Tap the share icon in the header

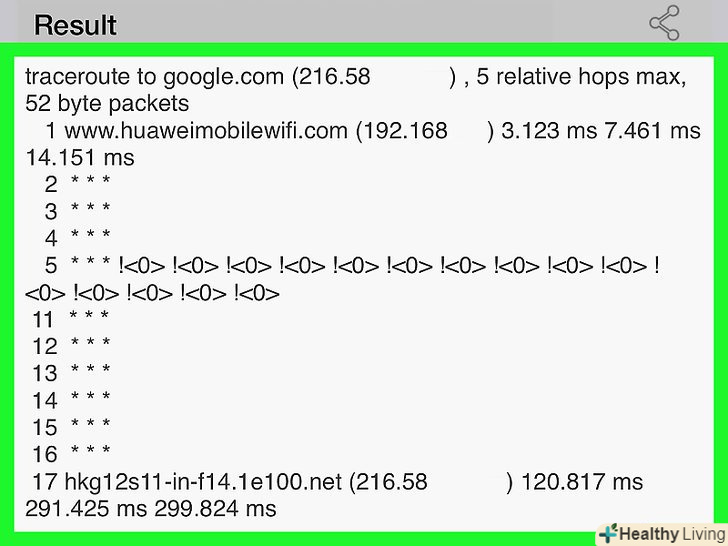click(x=664, y=22)
